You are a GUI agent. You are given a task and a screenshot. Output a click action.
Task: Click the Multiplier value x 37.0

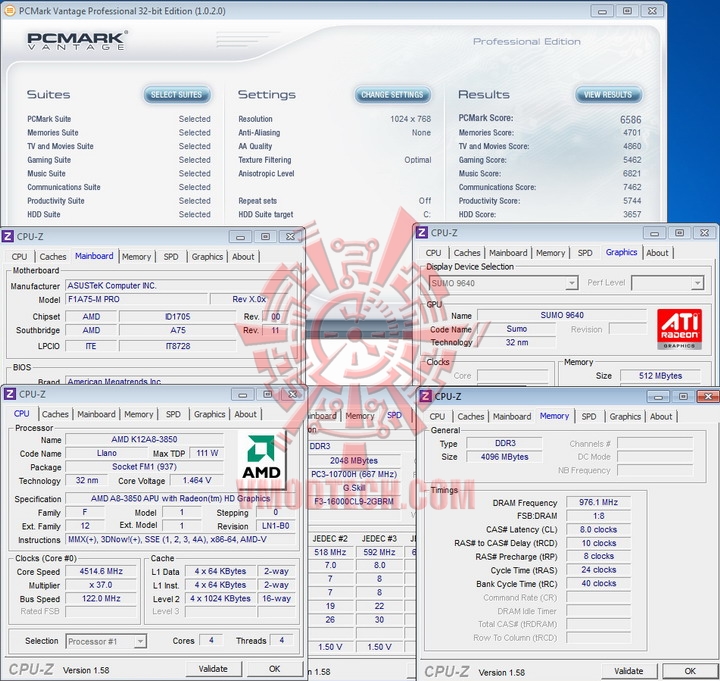pos(101,585)
